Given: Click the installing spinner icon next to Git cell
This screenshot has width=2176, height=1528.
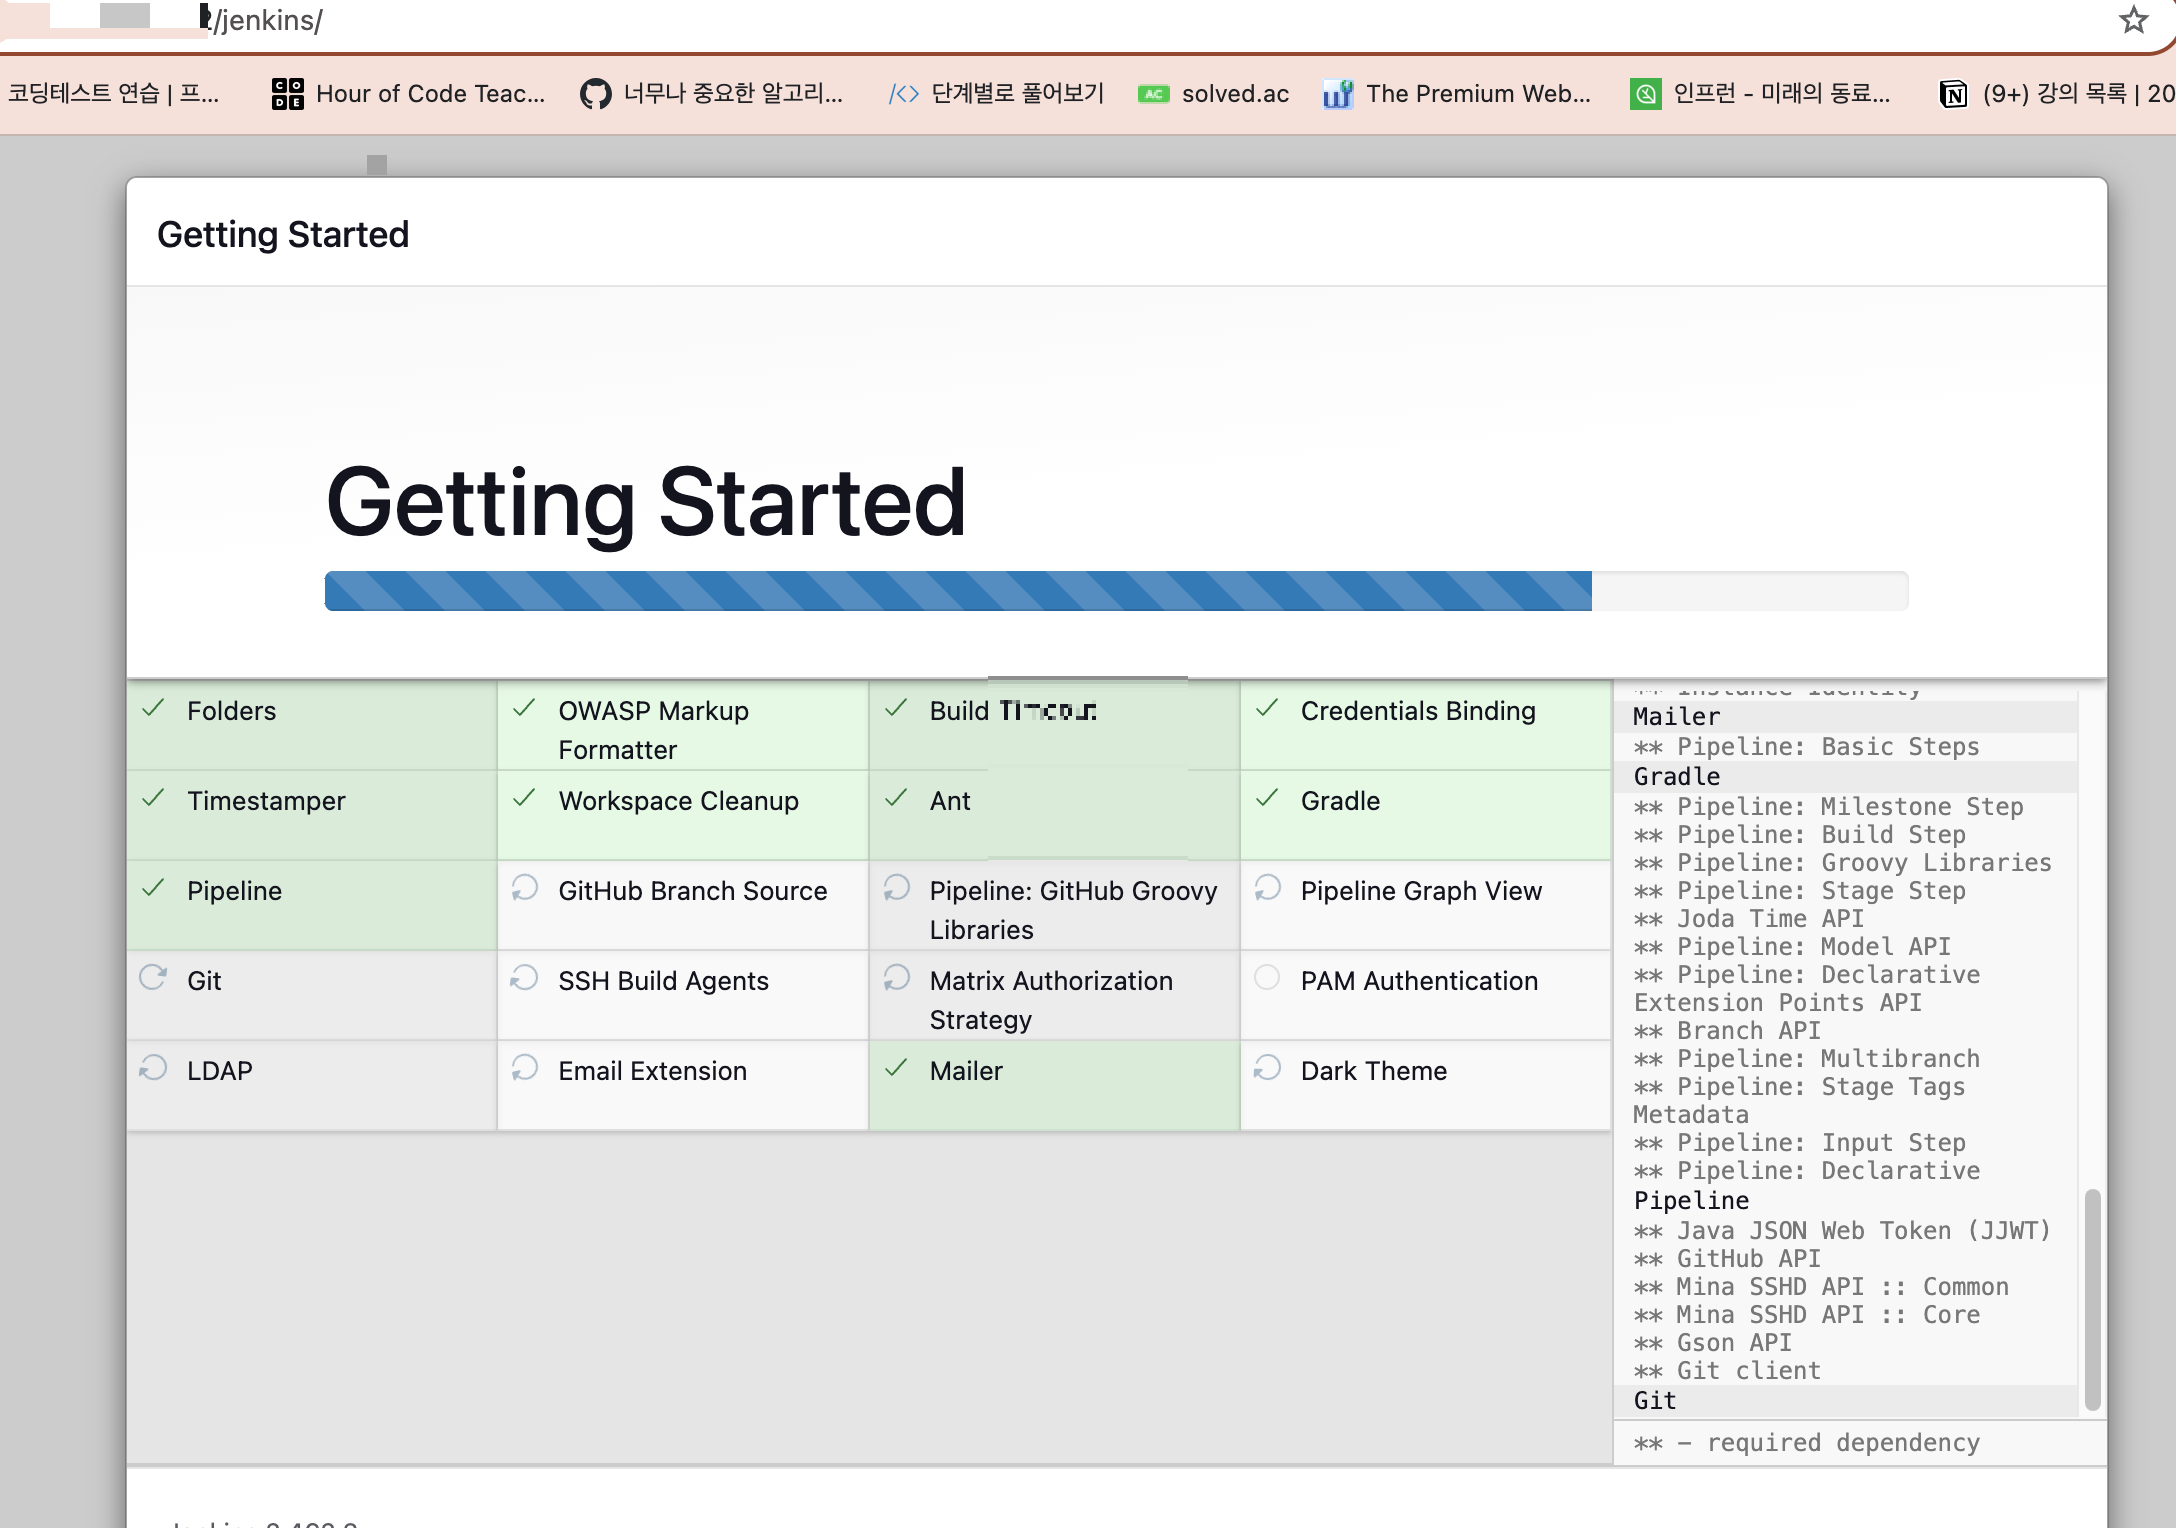Looking at the screenshot, I should pos(153,977).
